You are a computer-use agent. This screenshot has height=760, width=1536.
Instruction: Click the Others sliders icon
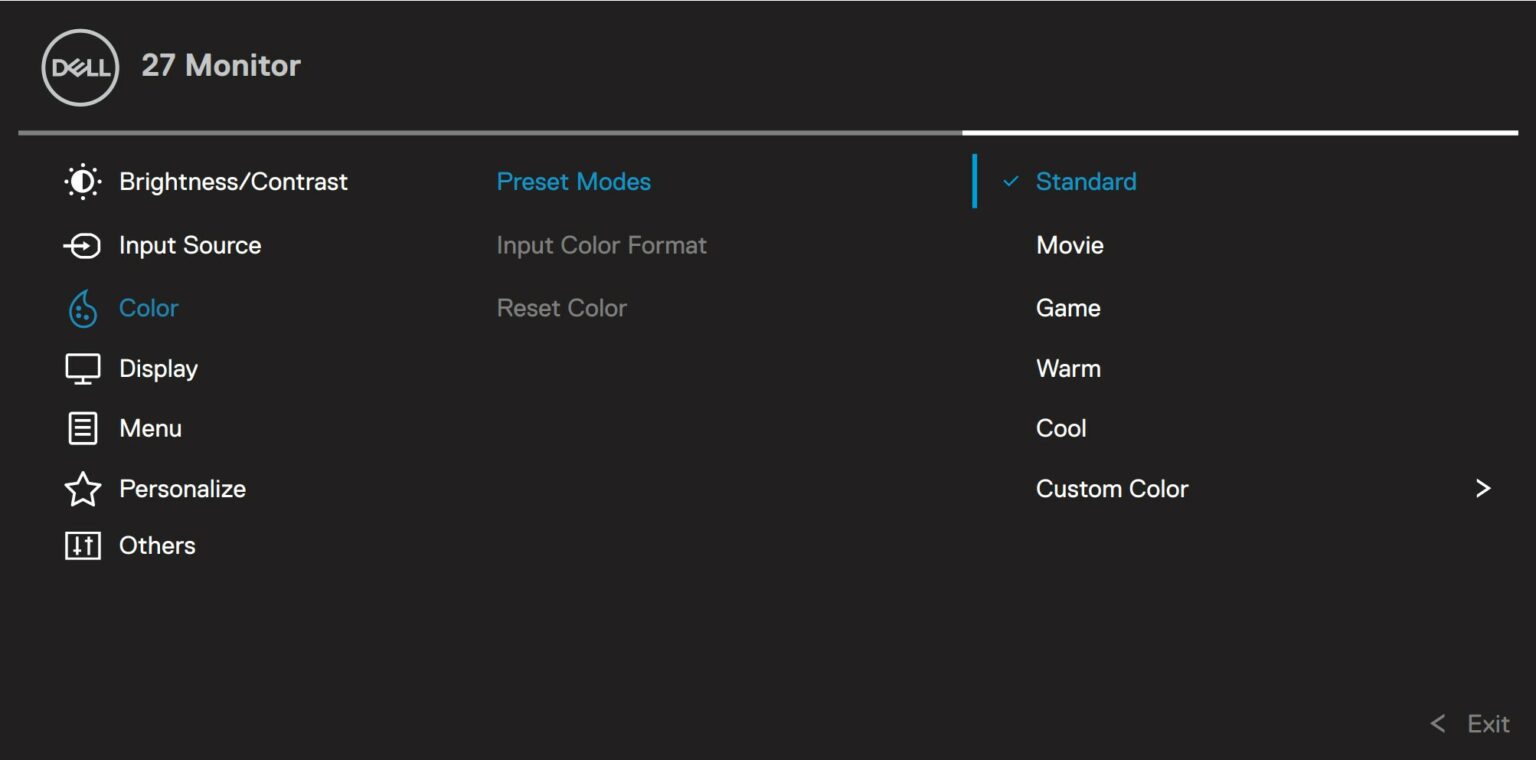83,545
